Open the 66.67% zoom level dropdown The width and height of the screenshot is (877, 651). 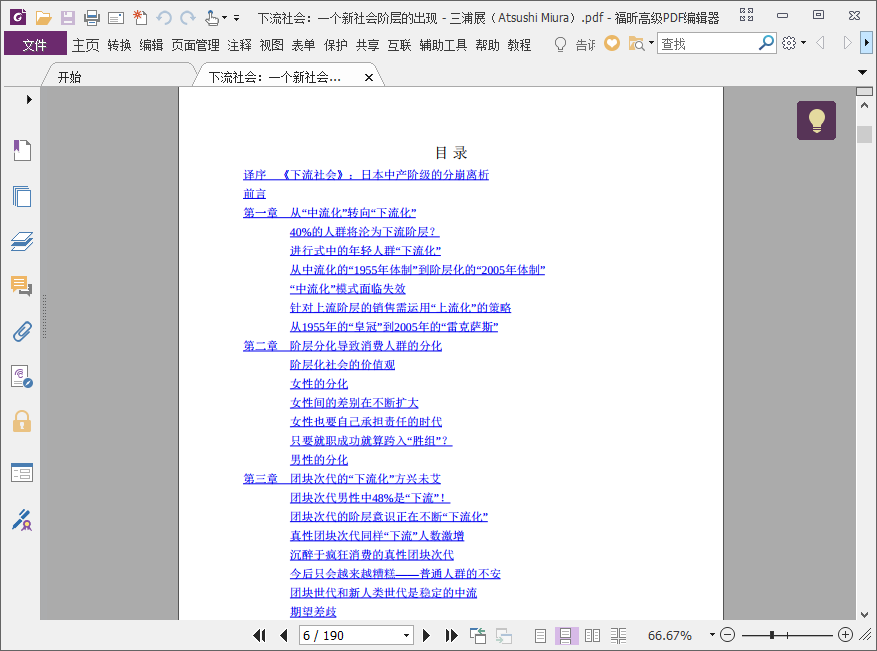click(x=712, y=635)
